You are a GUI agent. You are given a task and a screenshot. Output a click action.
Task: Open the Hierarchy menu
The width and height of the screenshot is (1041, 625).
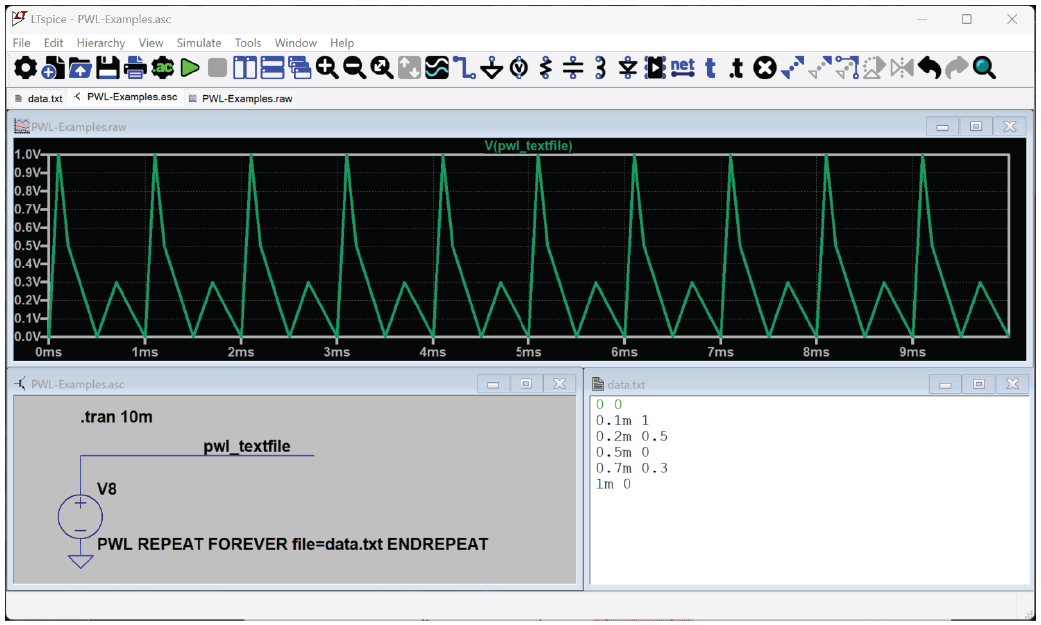tap(100, 43)
